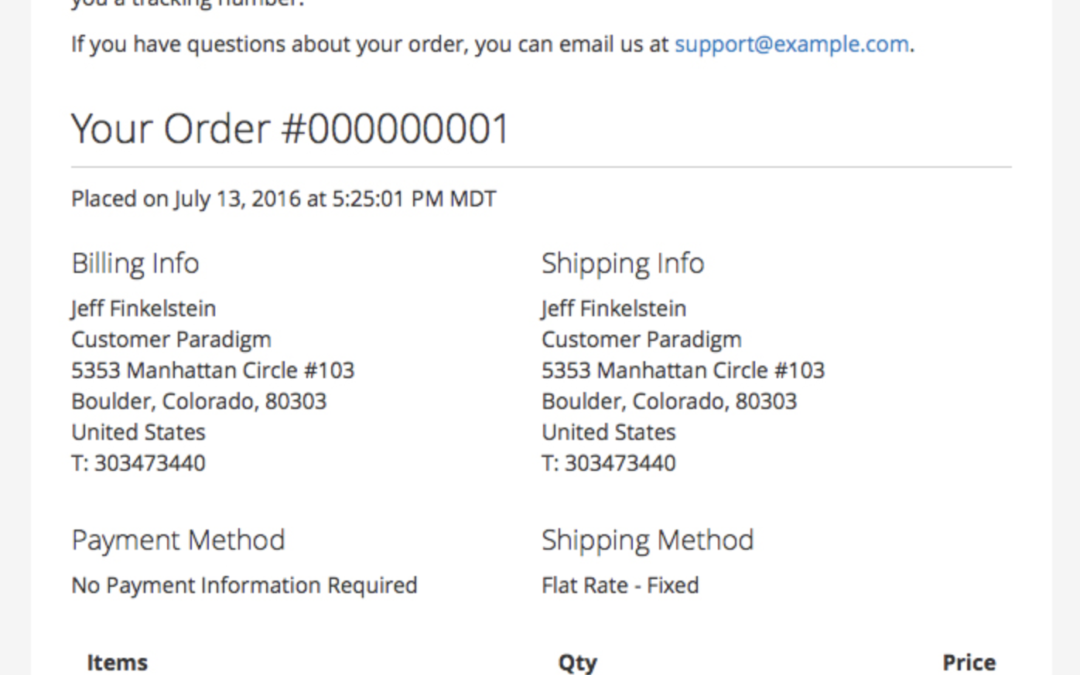Click the Qty column header

point(577,662)
